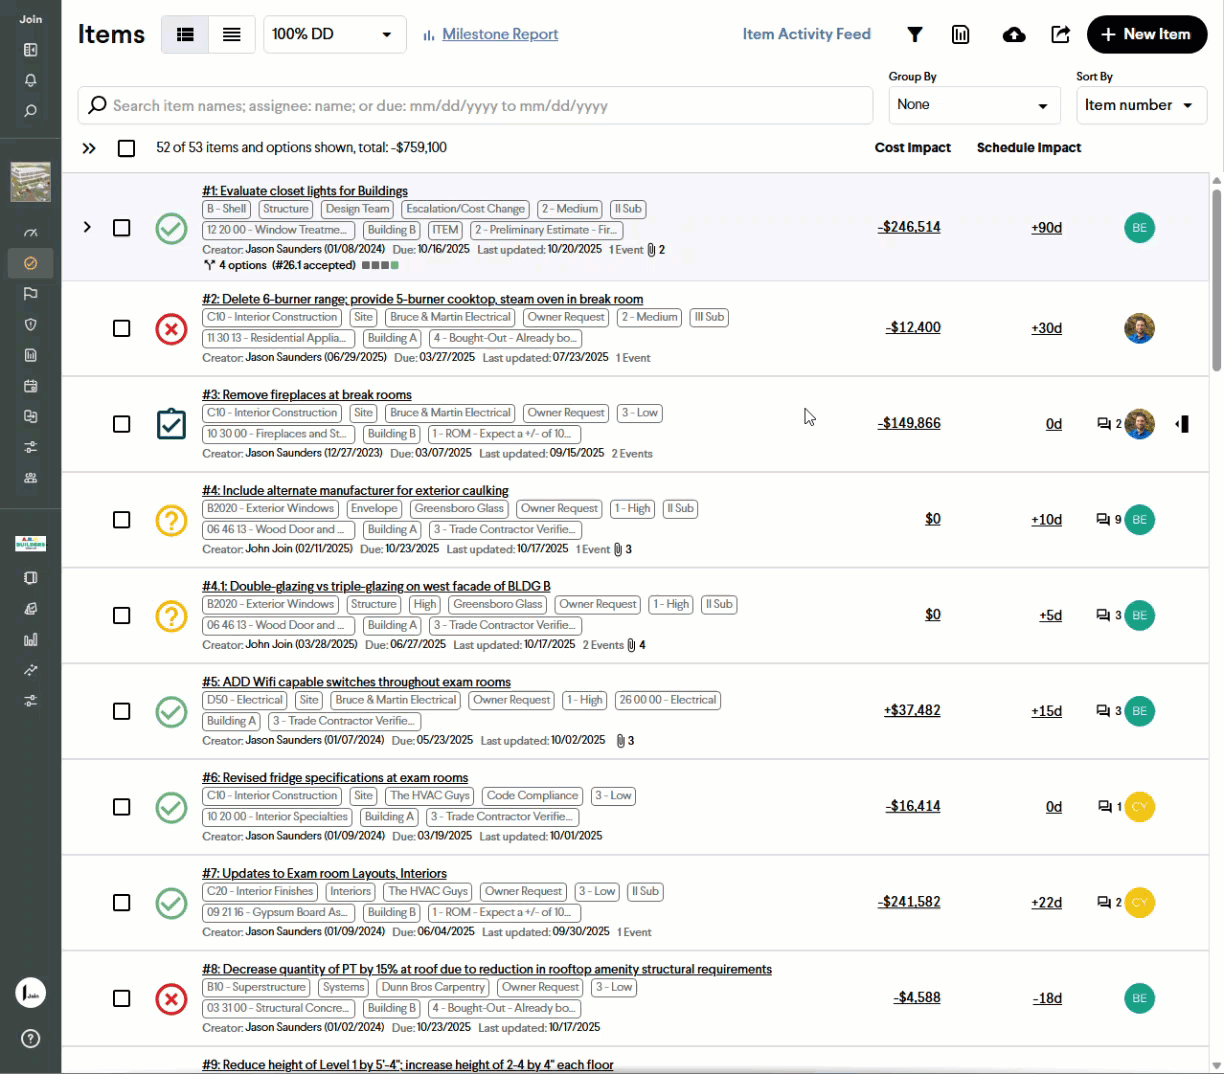Click the filter funnel icon
This screenshot has height=1074, width=1224.
pos(914,35)
